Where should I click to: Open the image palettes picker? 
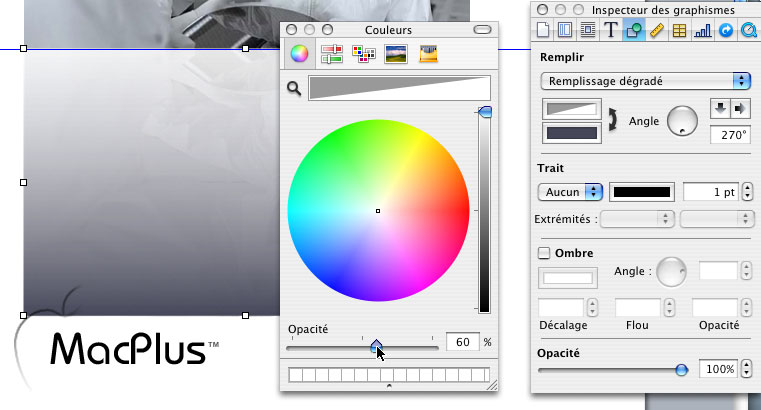coord(396,54)
